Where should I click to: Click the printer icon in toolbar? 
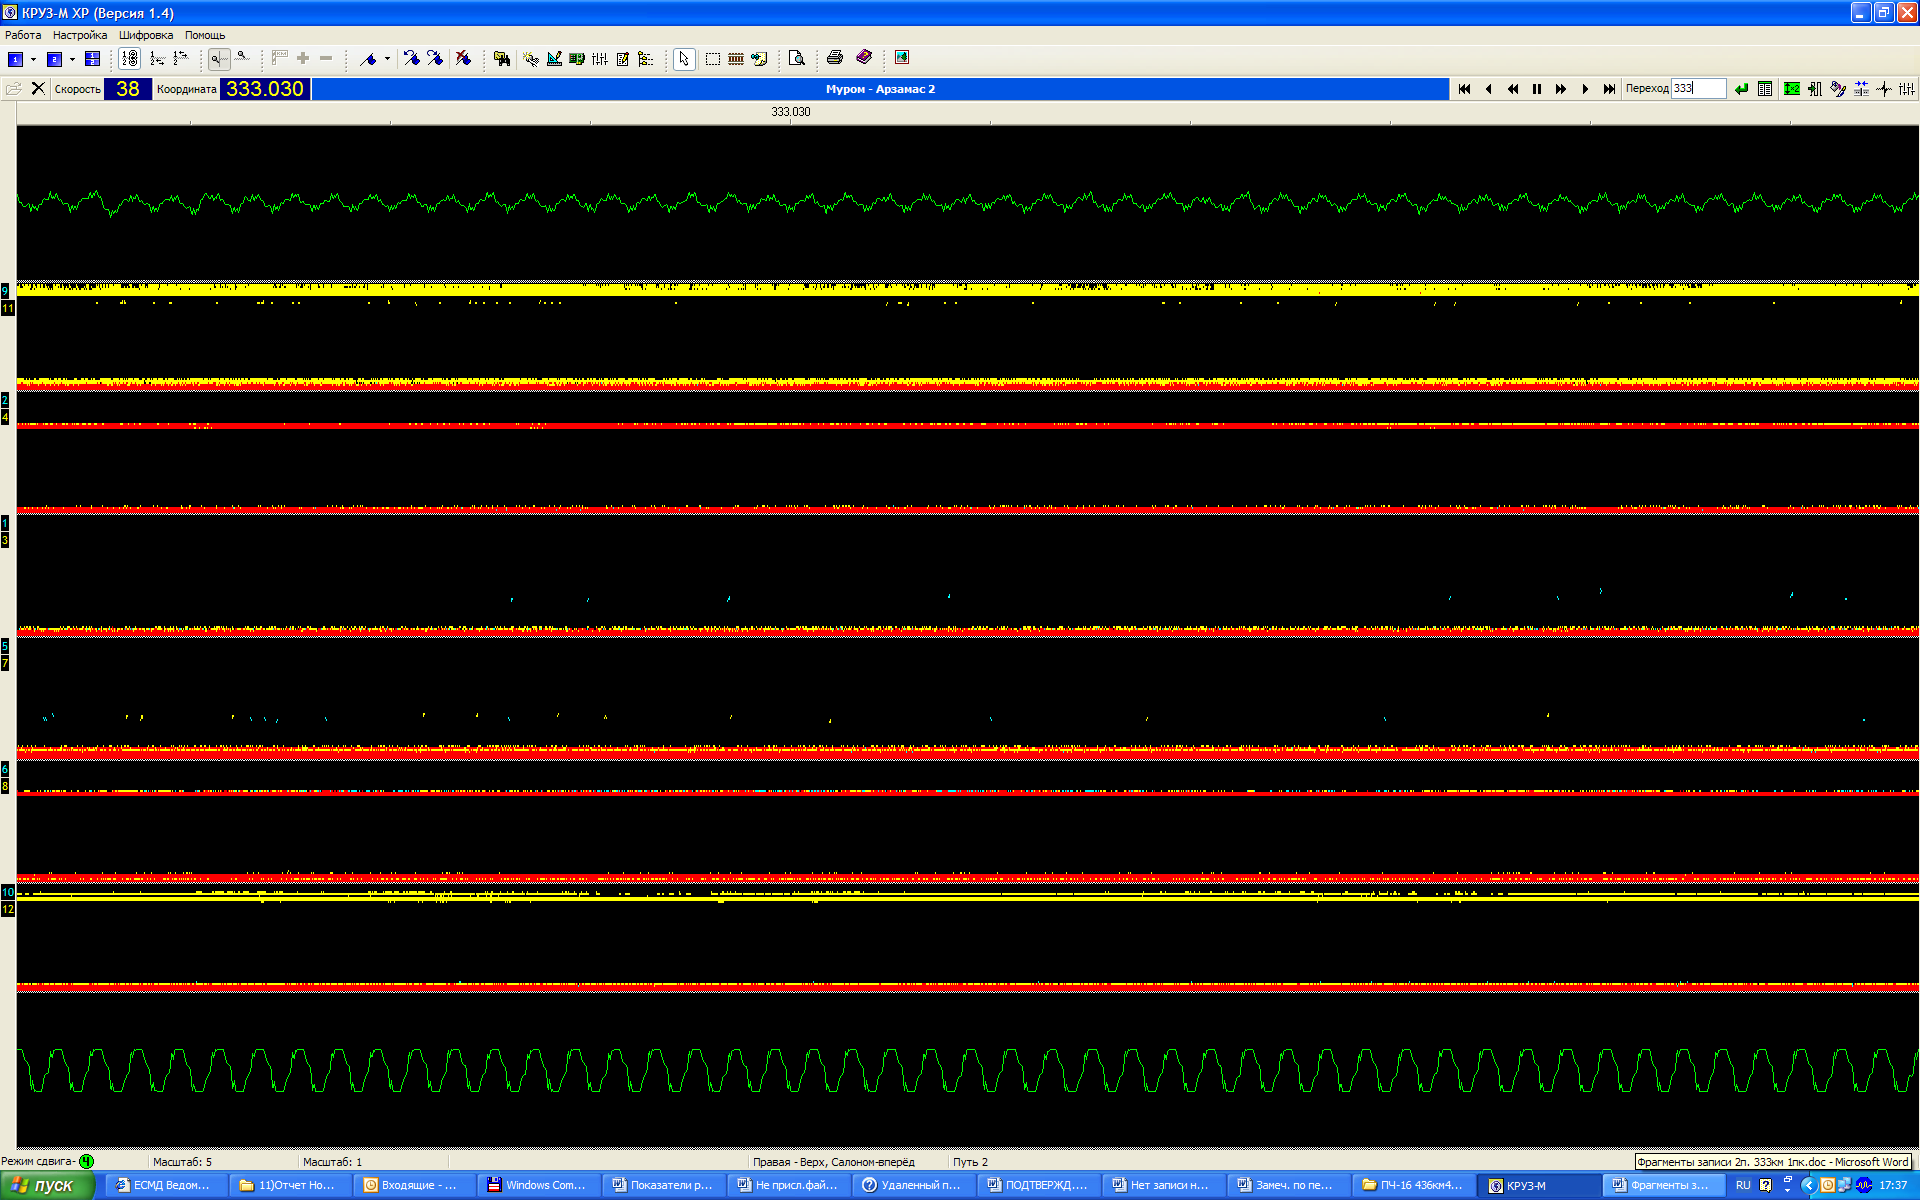pyautogui.click(x=835, y=58)
